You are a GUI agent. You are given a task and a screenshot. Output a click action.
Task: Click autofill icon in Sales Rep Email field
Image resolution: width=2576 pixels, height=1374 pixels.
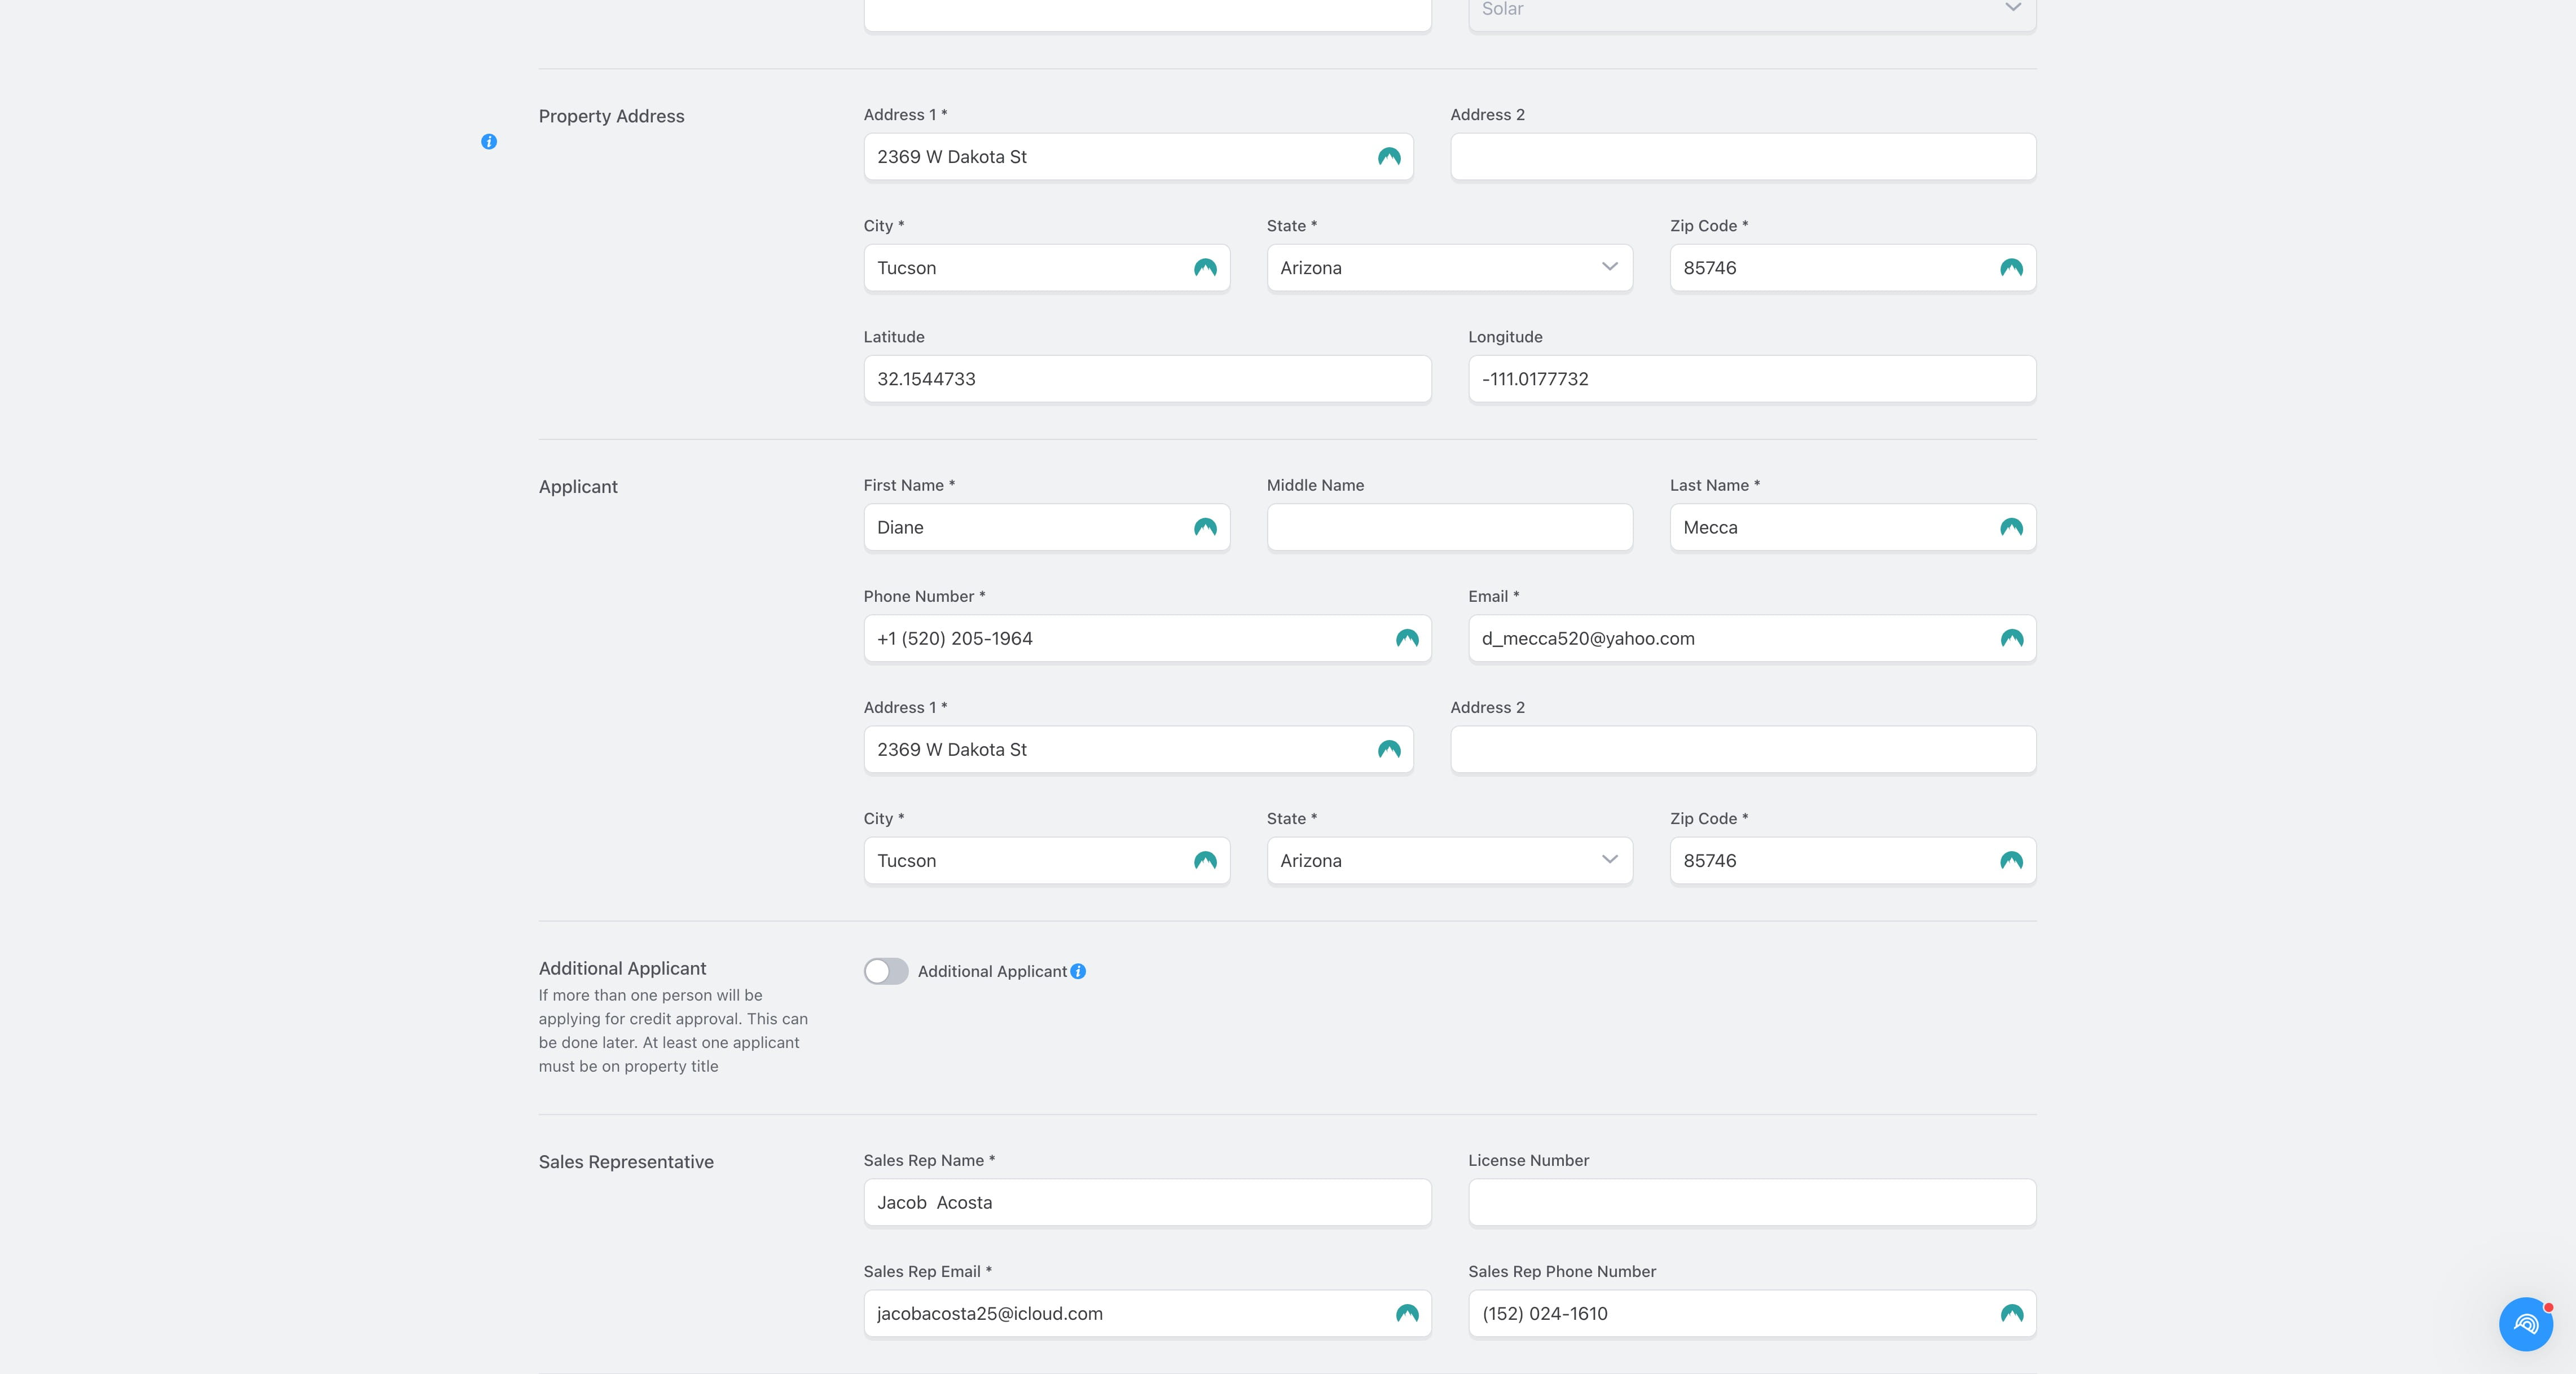coord(1407,1313)
